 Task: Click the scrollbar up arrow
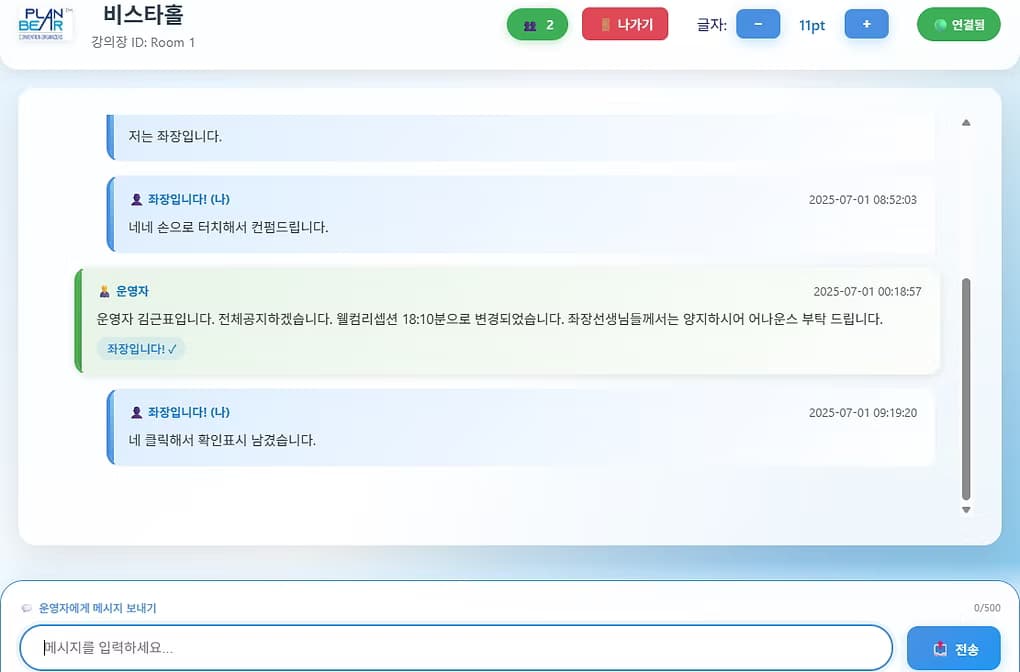pyautogui.click(x=966, y=122)
